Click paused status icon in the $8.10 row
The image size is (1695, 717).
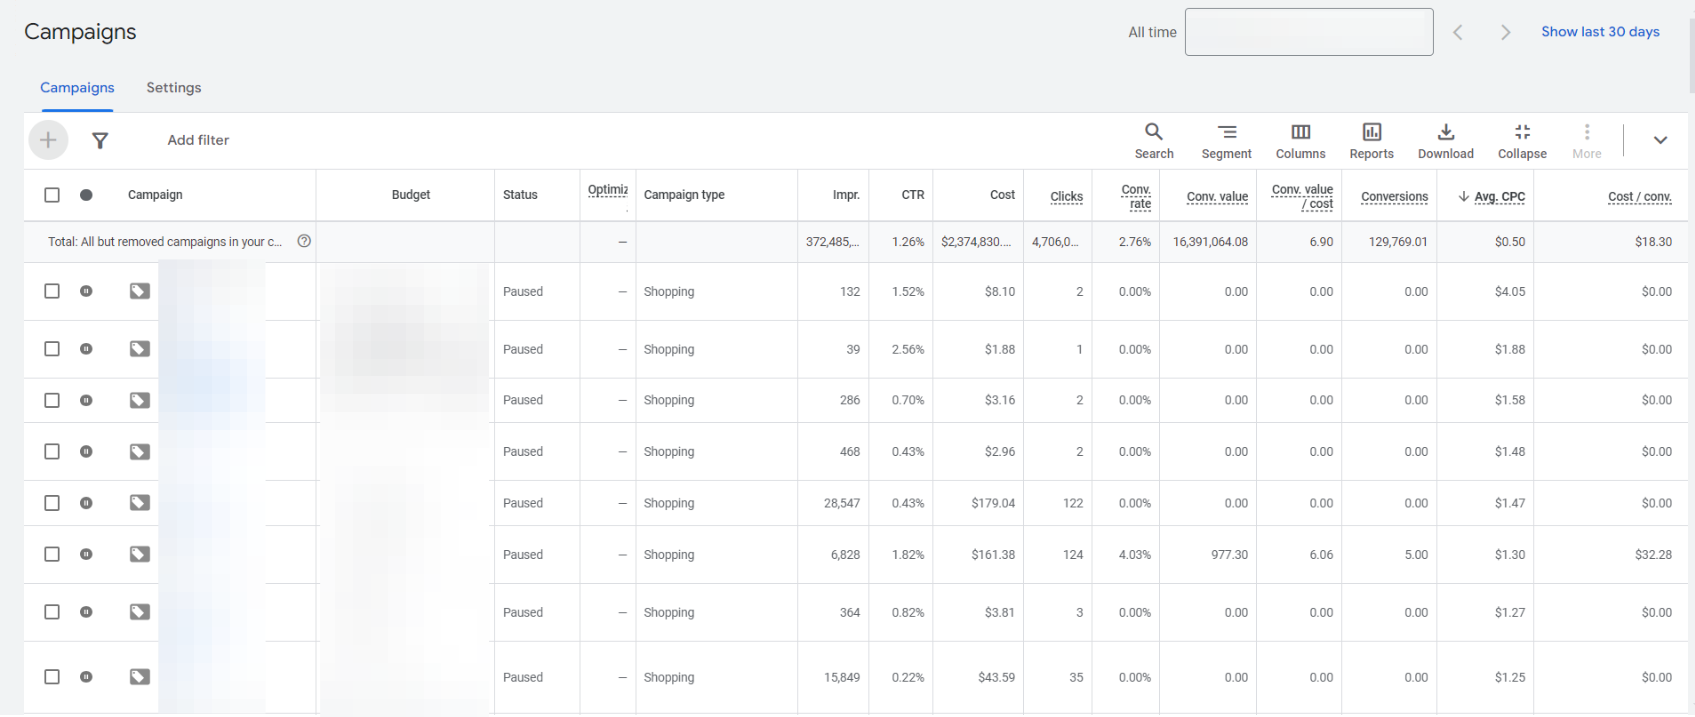pyautogui.click(x=86, y=291)
